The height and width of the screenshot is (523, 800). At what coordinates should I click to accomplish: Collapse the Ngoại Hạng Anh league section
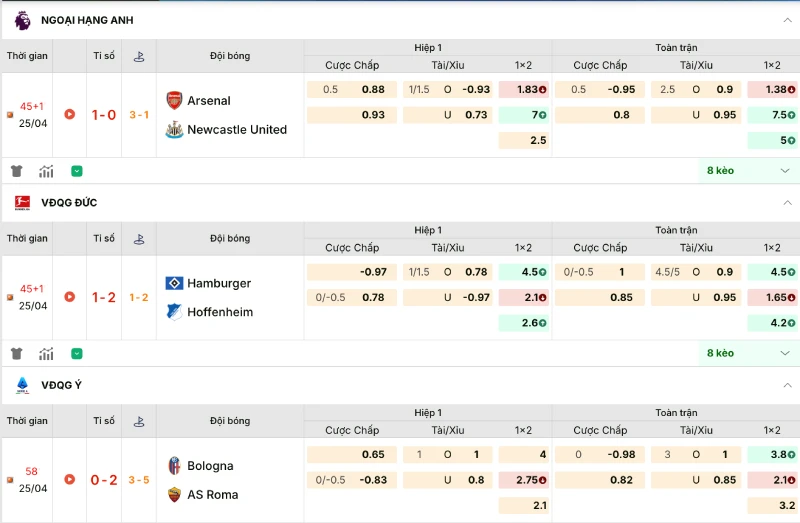pyautogui.click(x=786, y=20)
